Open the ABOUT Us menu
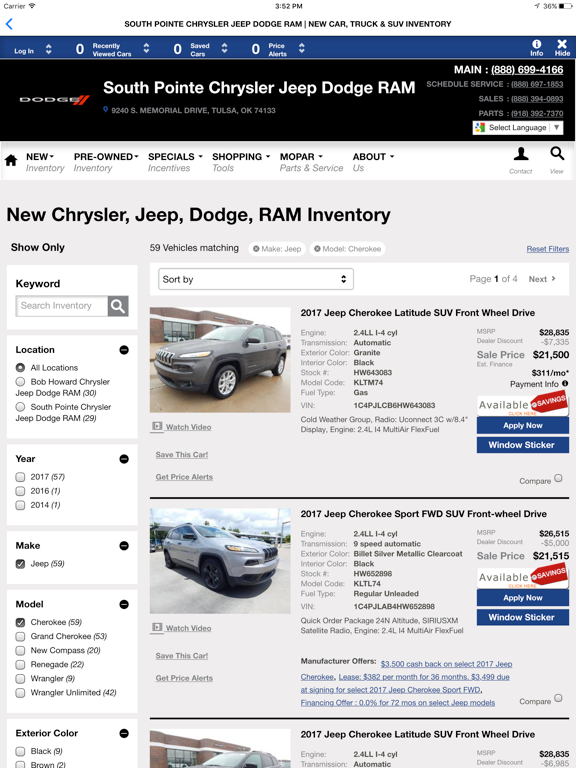The image size is (576, 768). [x=373, y=162]
